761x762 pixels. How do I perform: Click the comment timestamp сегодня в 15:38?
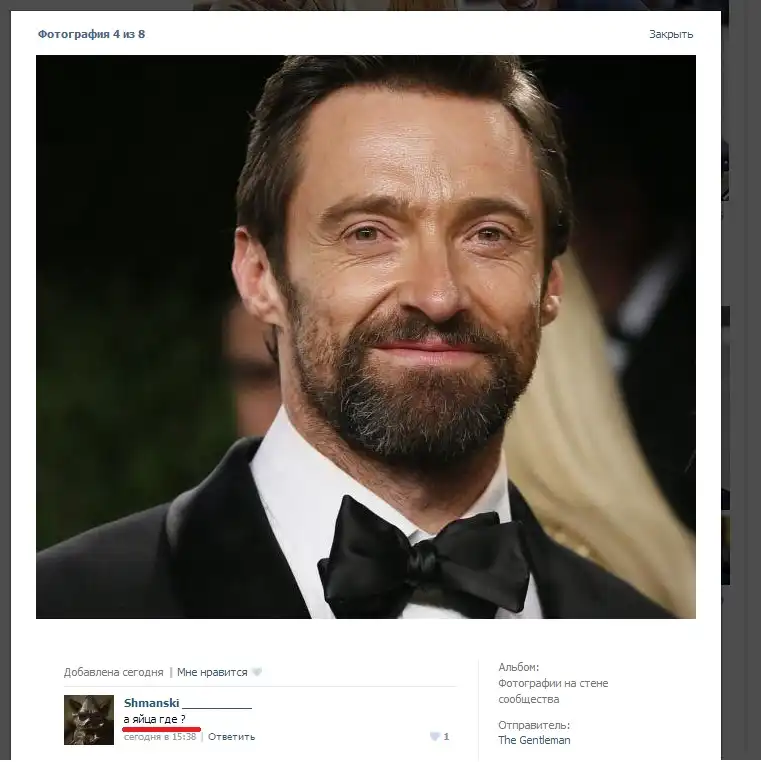160,737
